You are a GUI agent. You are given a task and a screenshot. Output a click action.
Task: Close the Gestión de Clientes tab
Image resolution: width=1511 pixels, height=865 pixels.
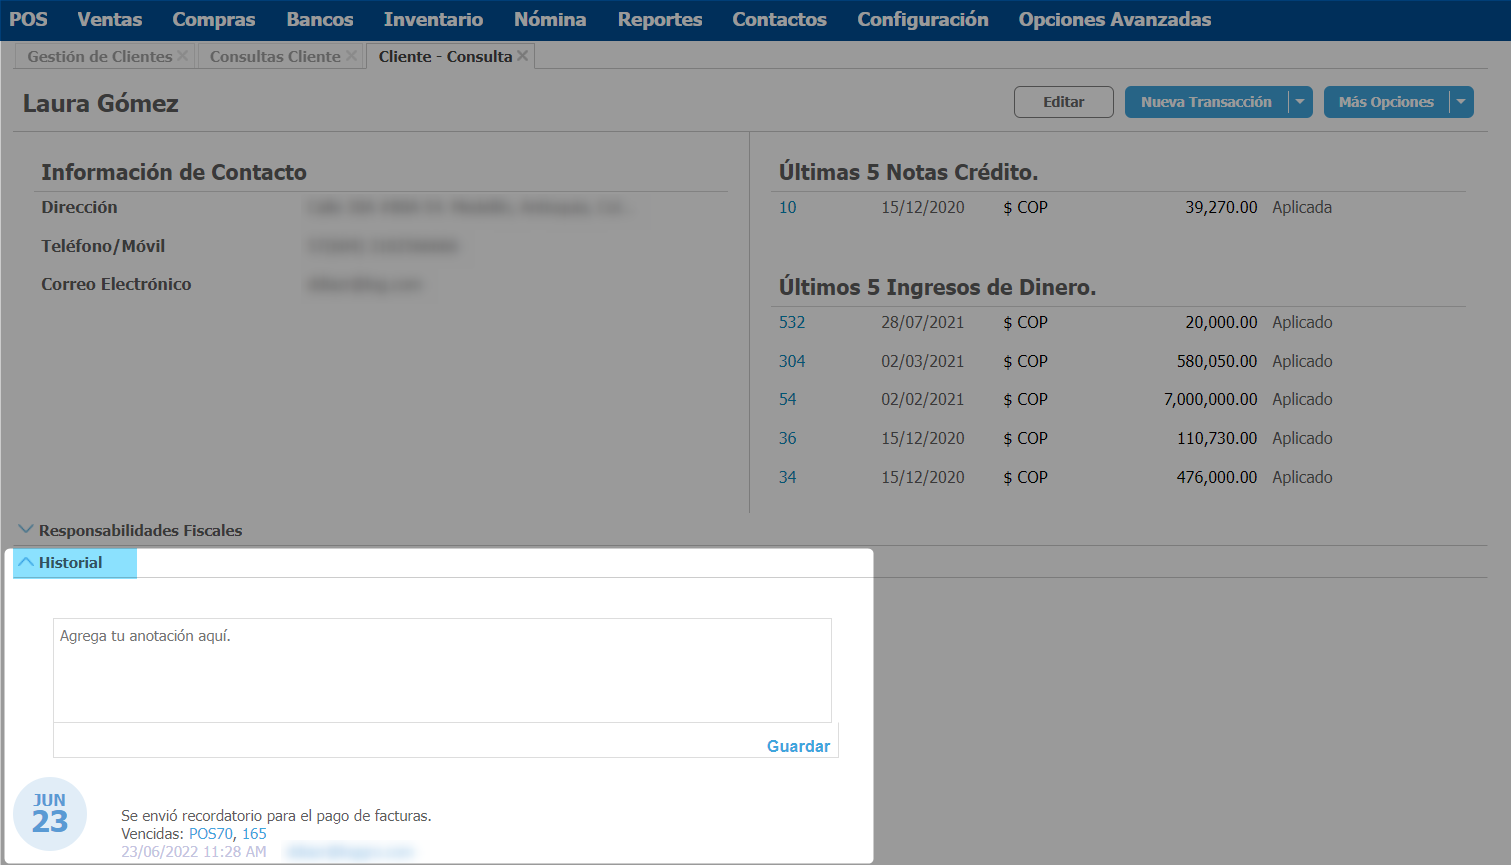pos(182,56)
